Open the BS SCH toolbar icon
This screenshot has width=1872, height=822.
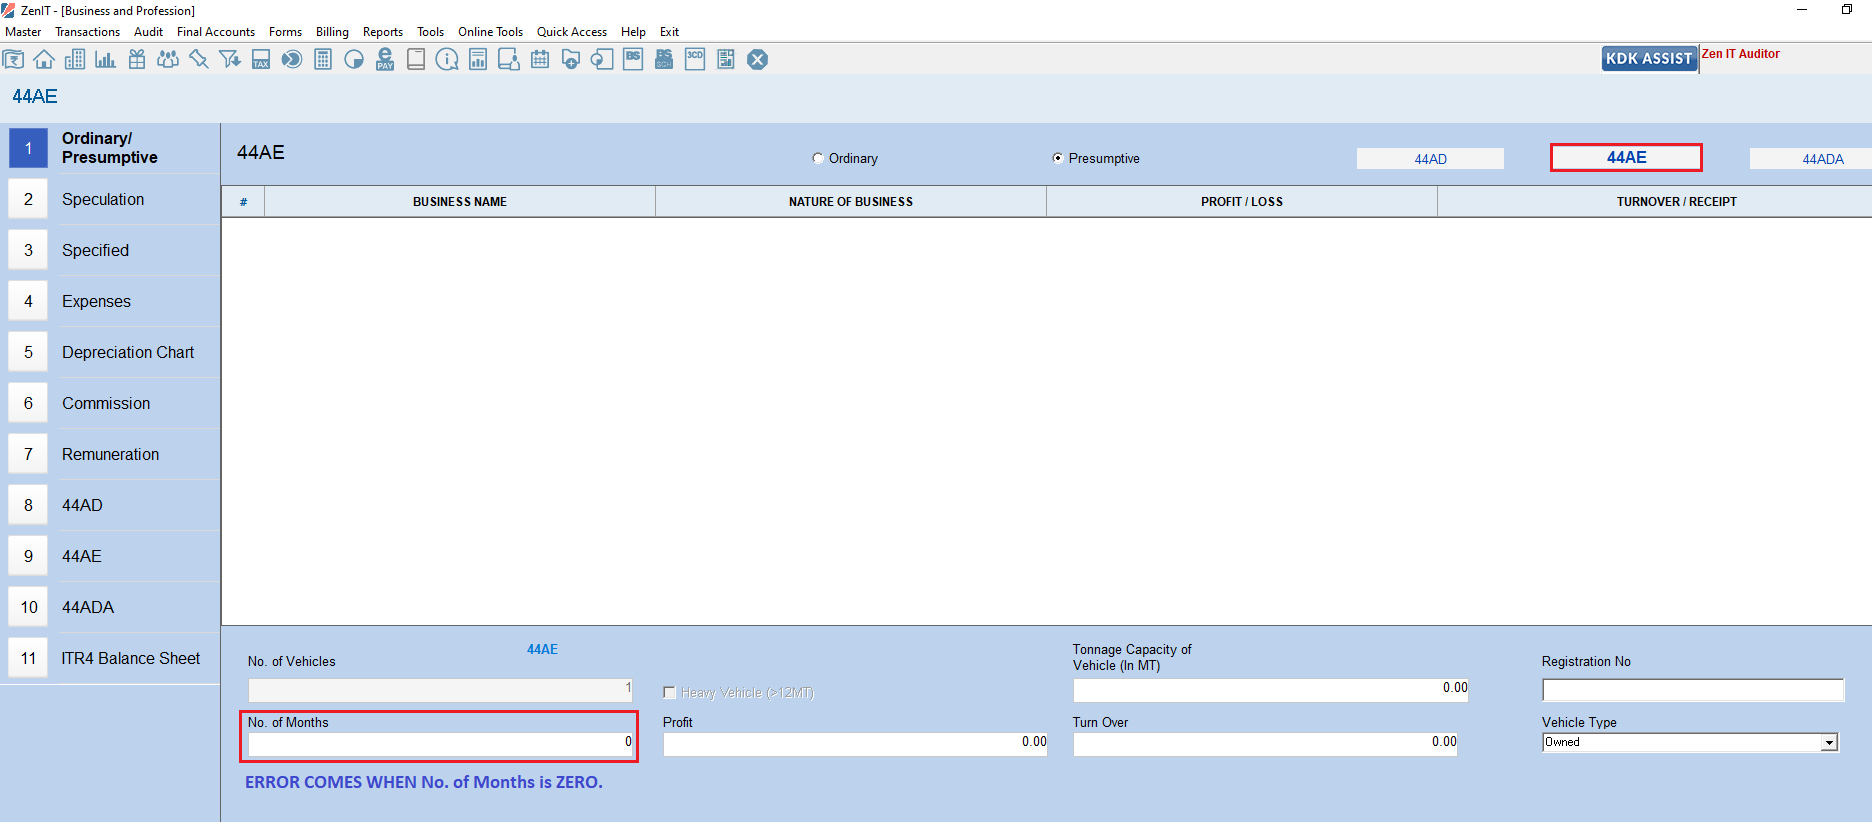pyautogui.click(x=664, y=60)
